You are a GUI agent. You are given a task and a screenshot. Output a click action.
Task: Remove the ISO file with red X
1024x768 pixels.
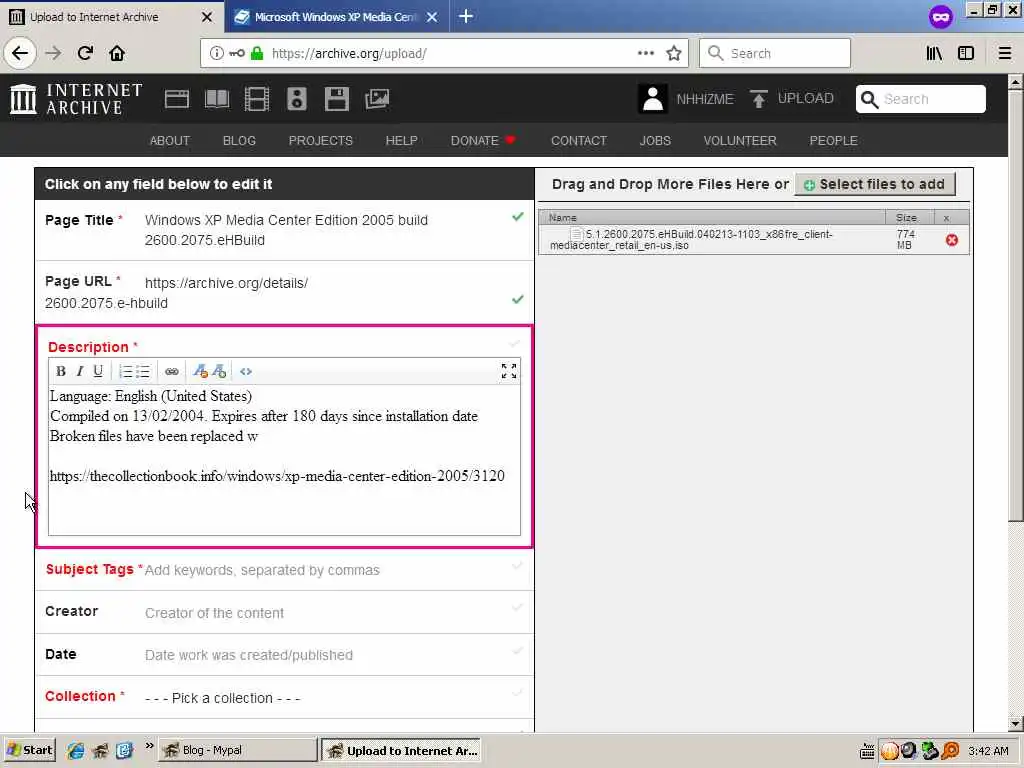pos(952,240)
